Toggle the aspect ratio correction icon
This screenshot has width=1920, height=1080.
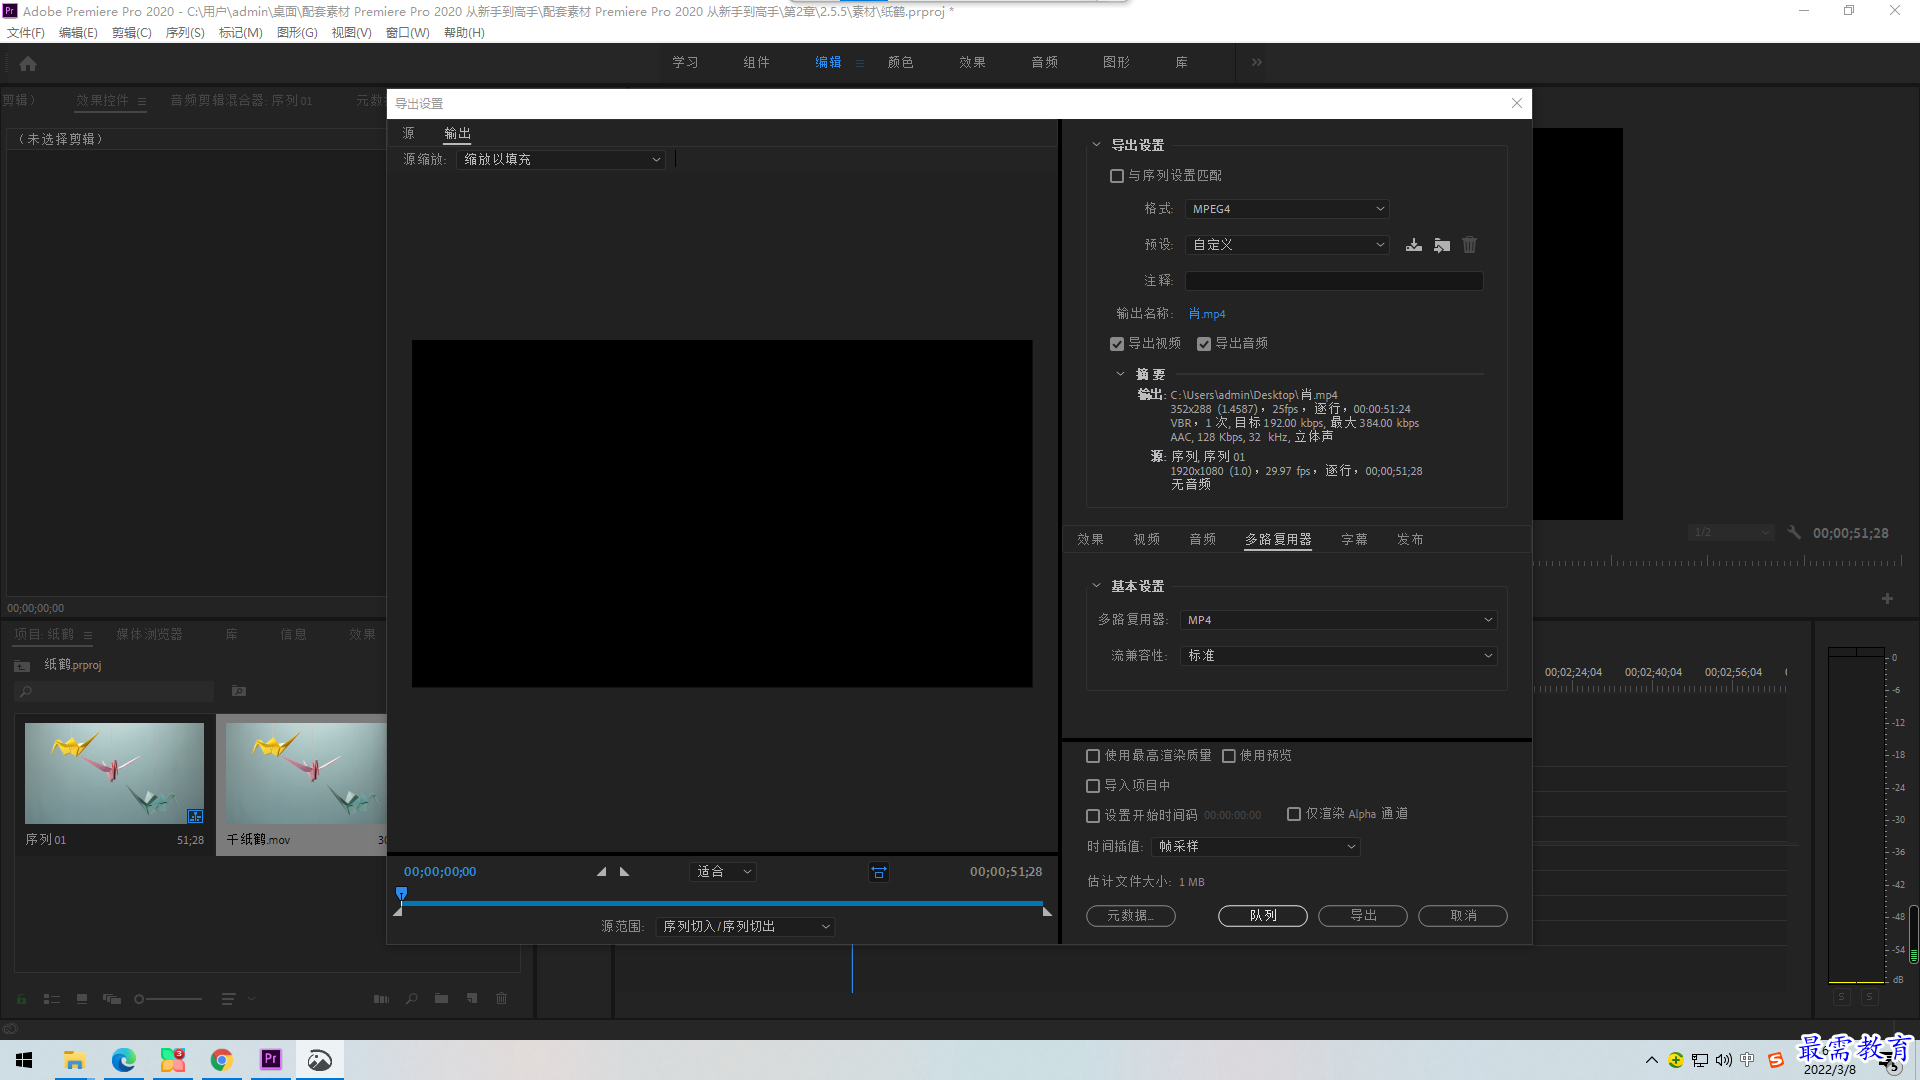click(x=879, y=872)
